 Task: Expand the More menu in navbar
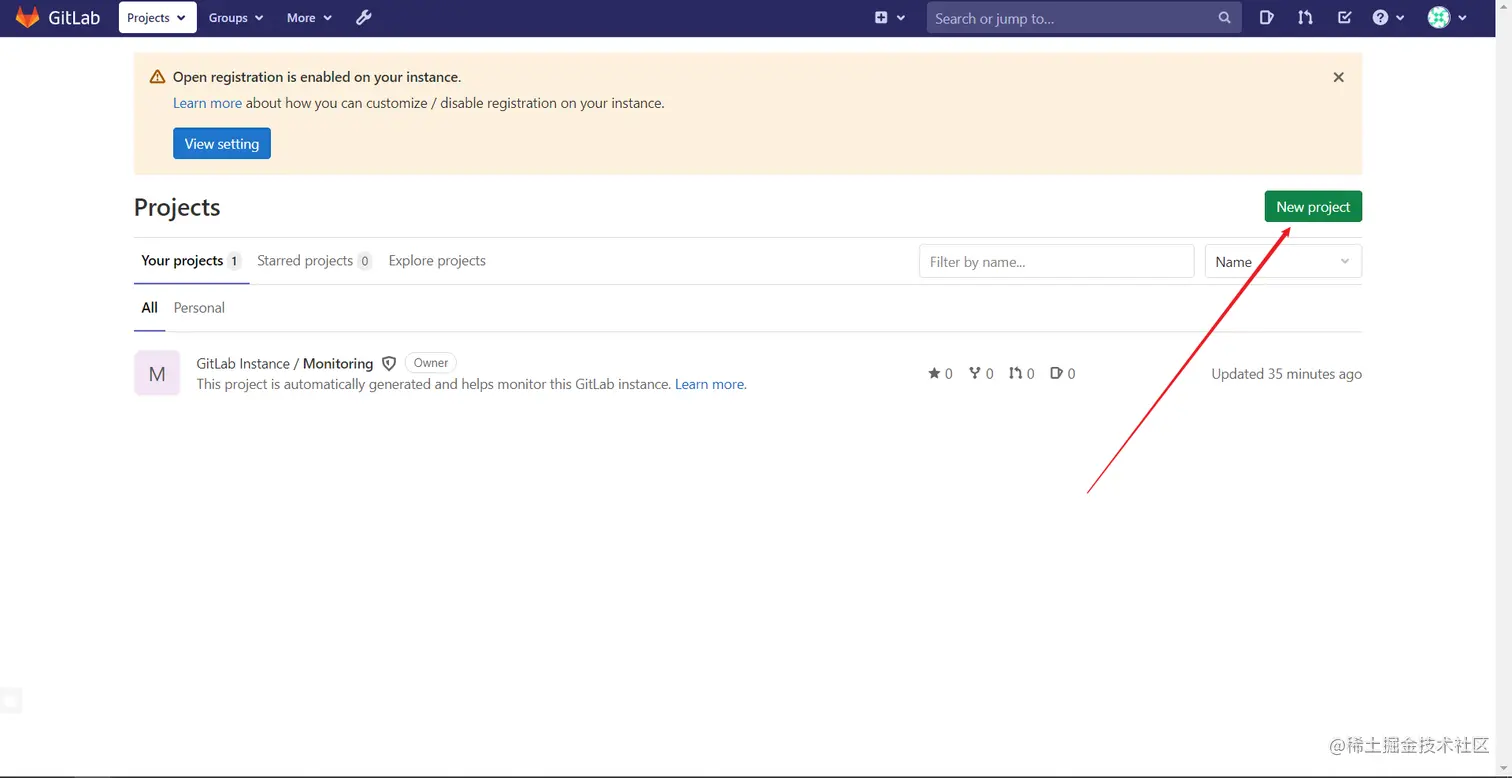(309, 18)
